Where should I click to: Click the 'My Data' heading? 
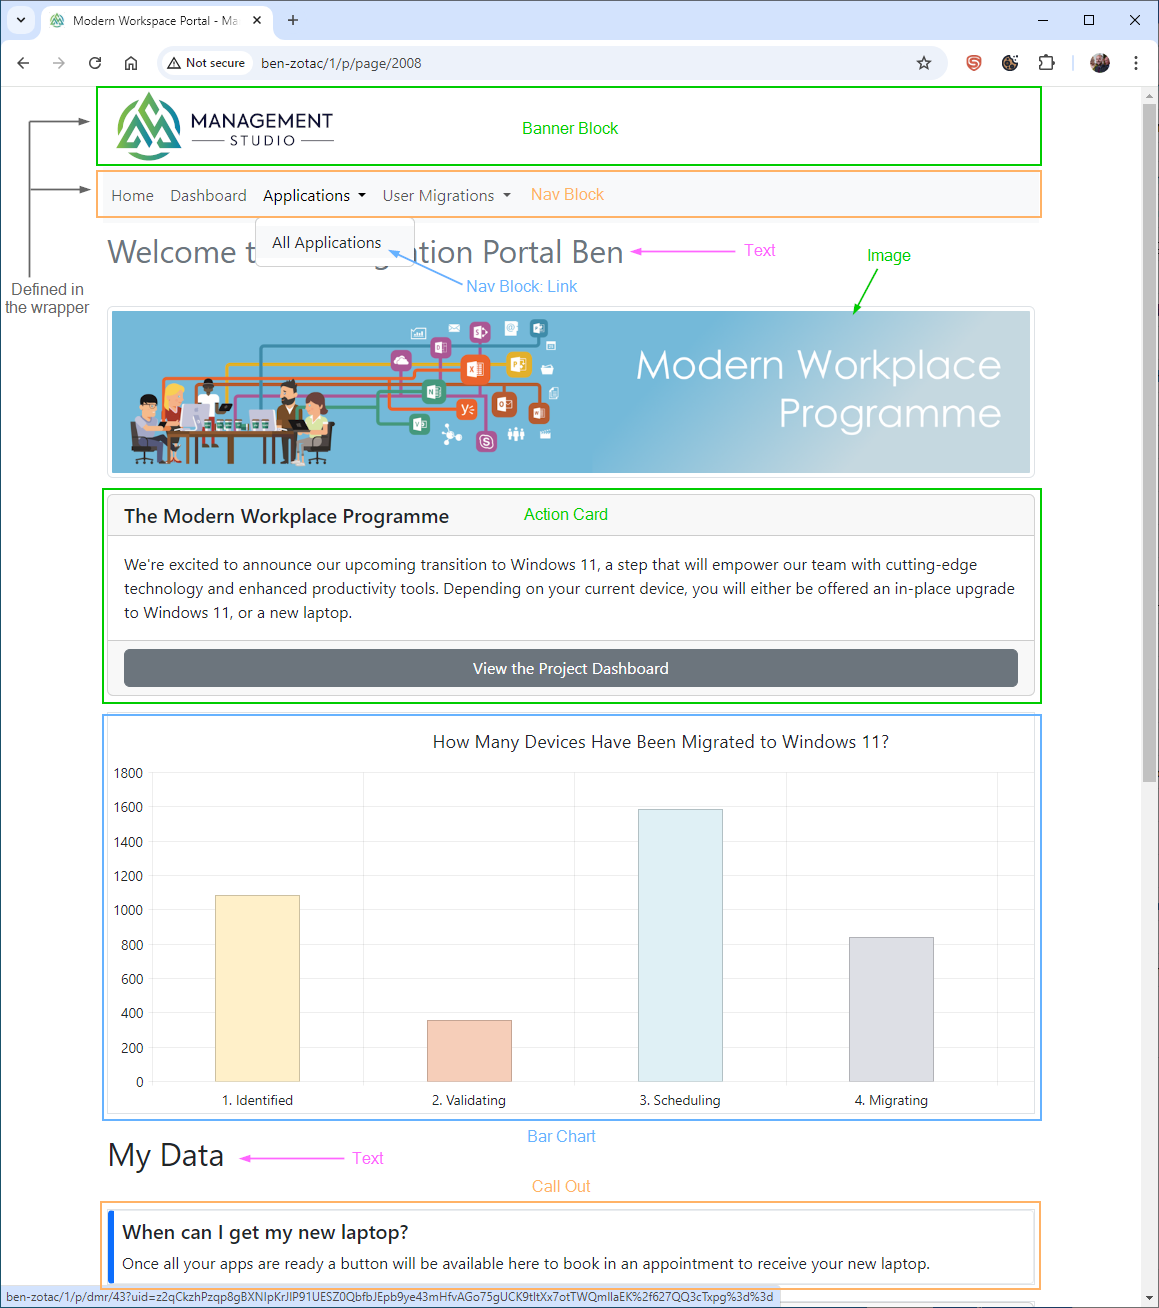(166, 1155)
